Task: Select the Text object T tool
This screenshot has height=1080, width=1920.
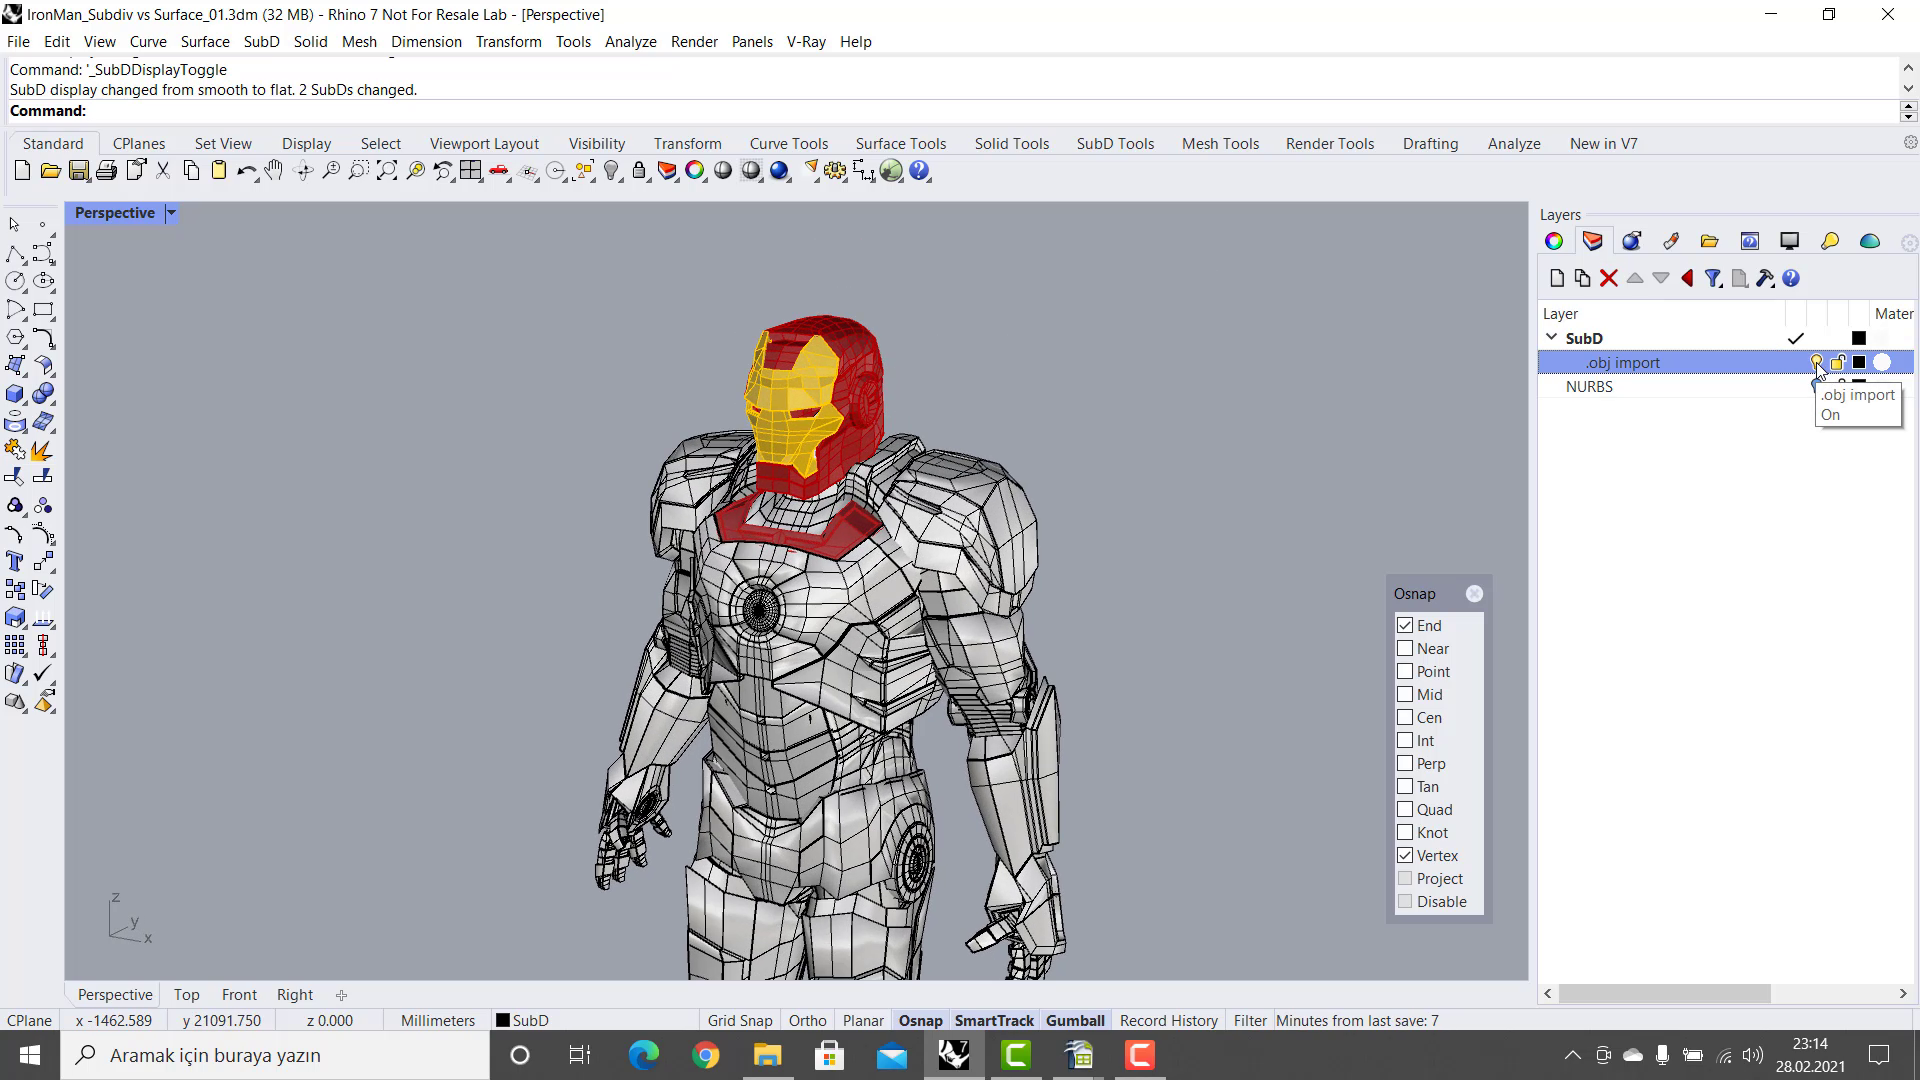Action: click(x=16, y=562)
